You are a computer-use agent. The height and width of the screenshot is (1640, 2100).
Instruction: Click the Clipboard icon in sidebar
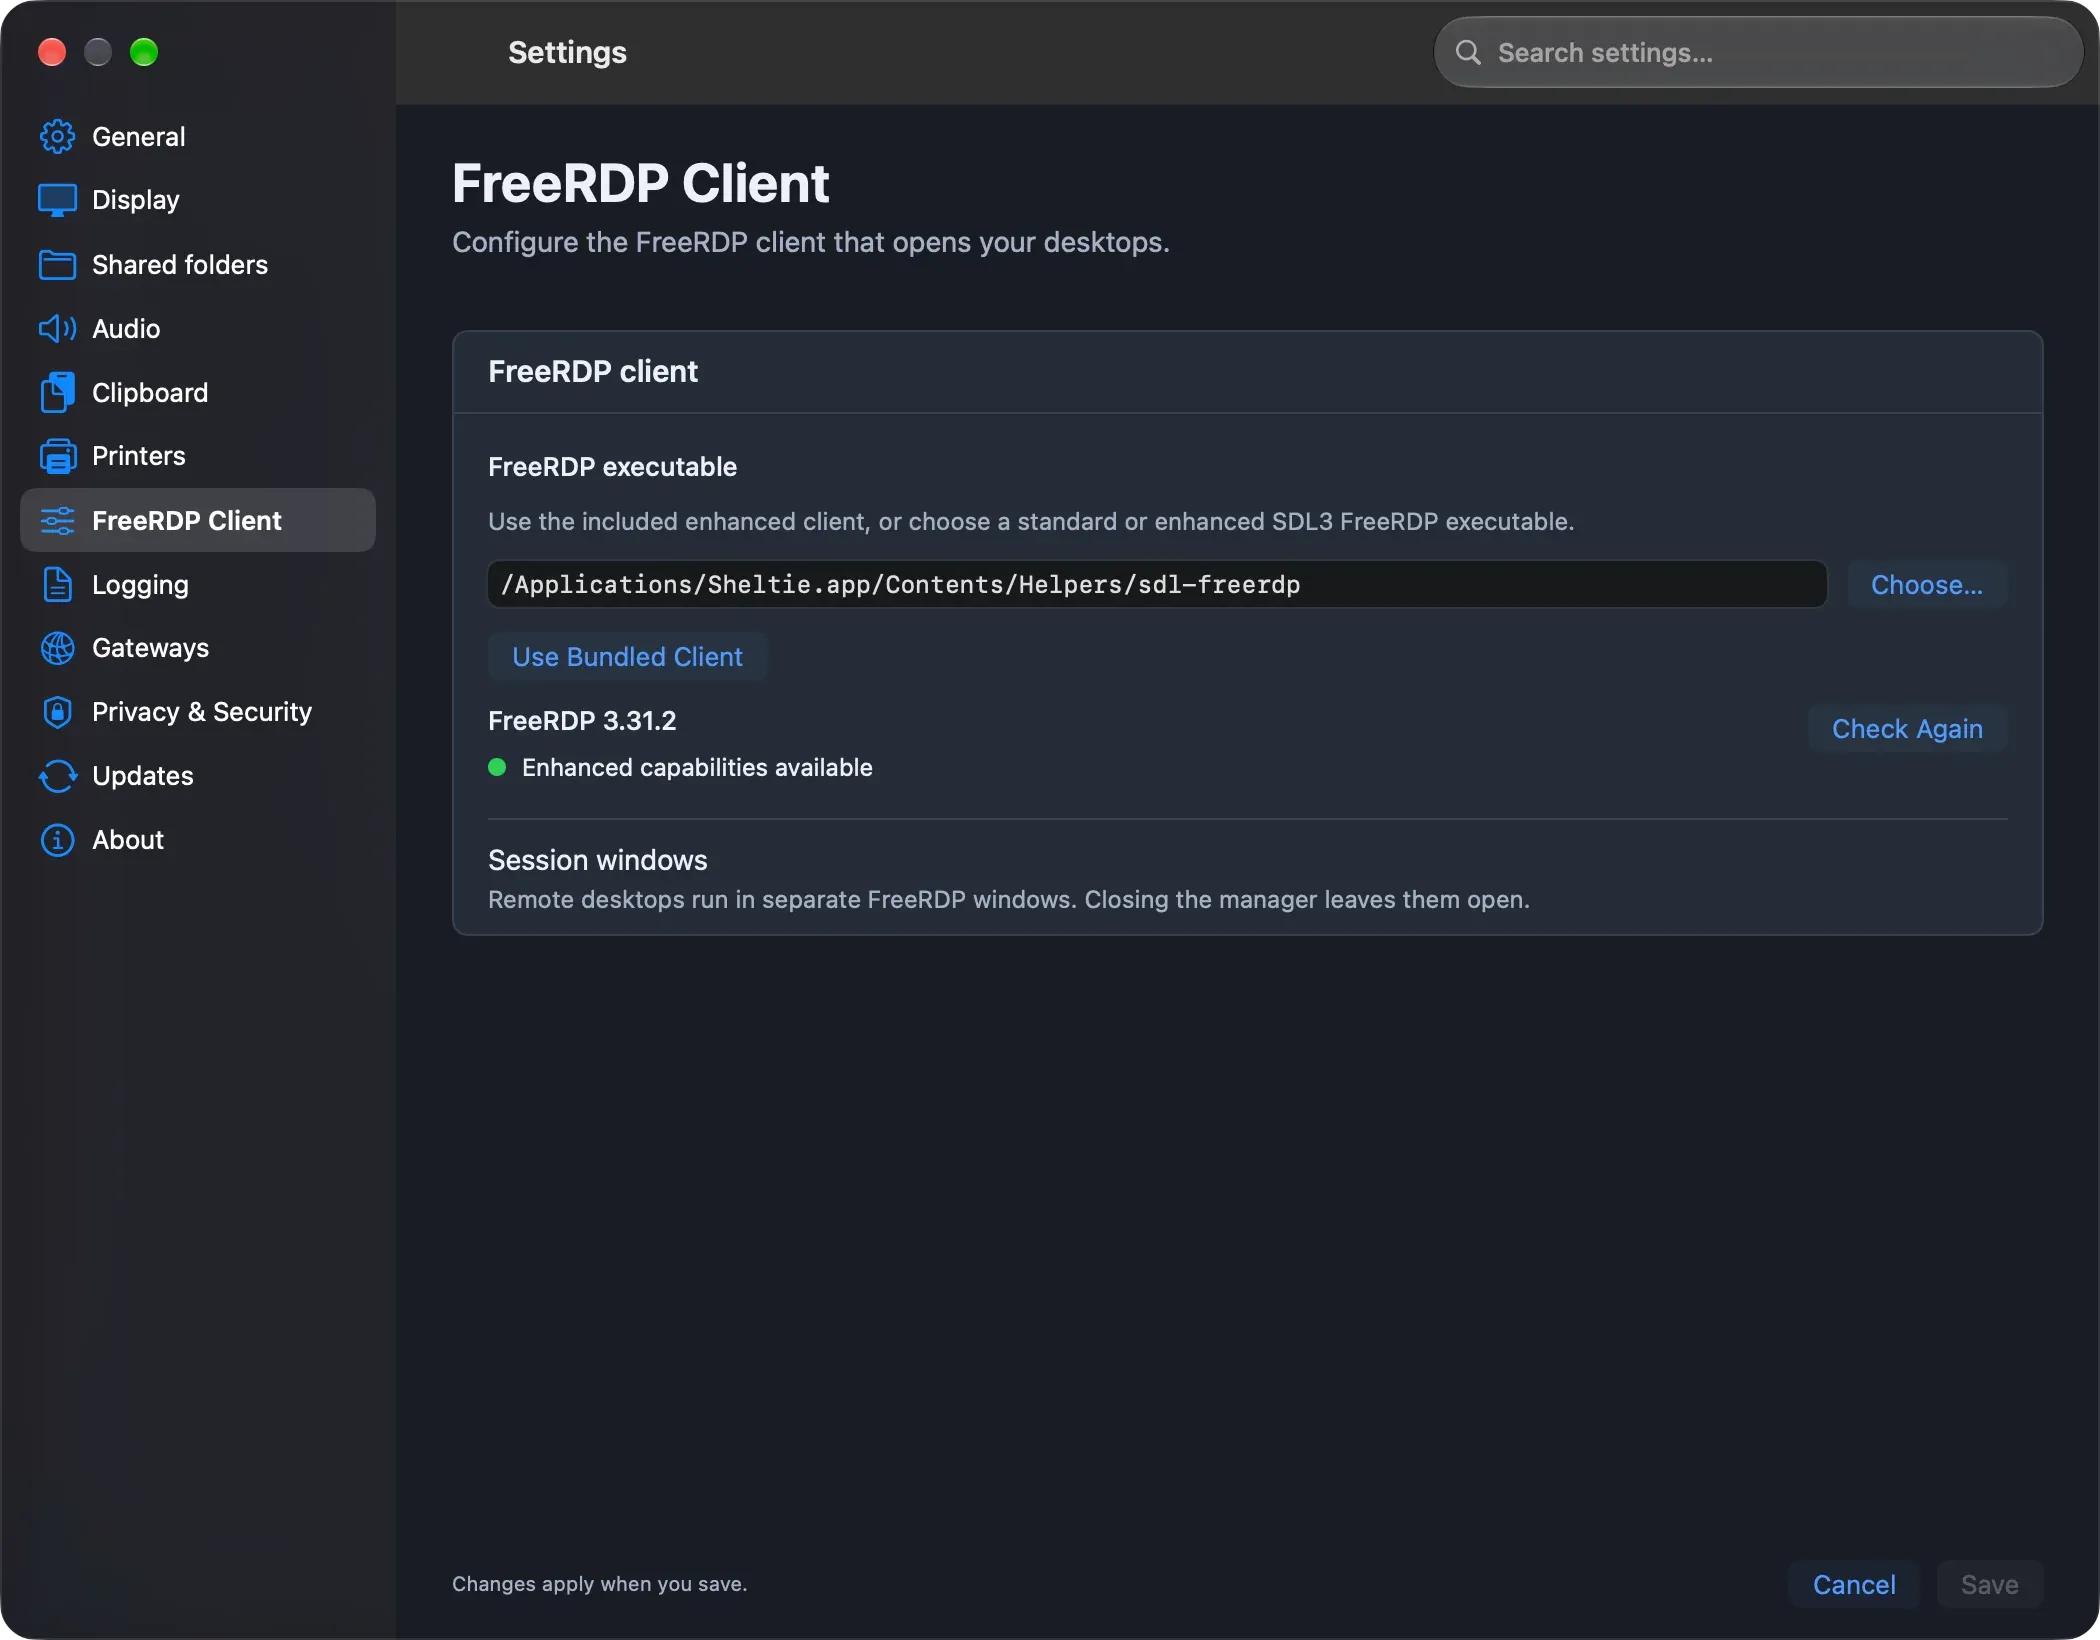(57, 392)
